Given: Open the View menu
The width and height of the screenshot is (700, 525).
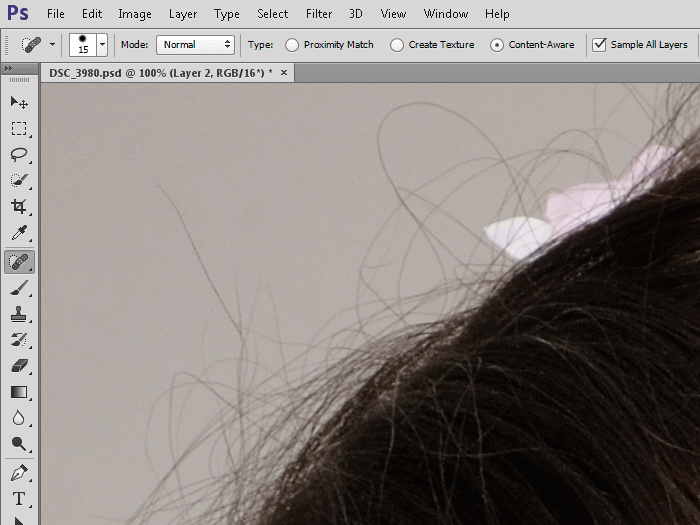Looking at the screenshot, I should coord(393,14).
